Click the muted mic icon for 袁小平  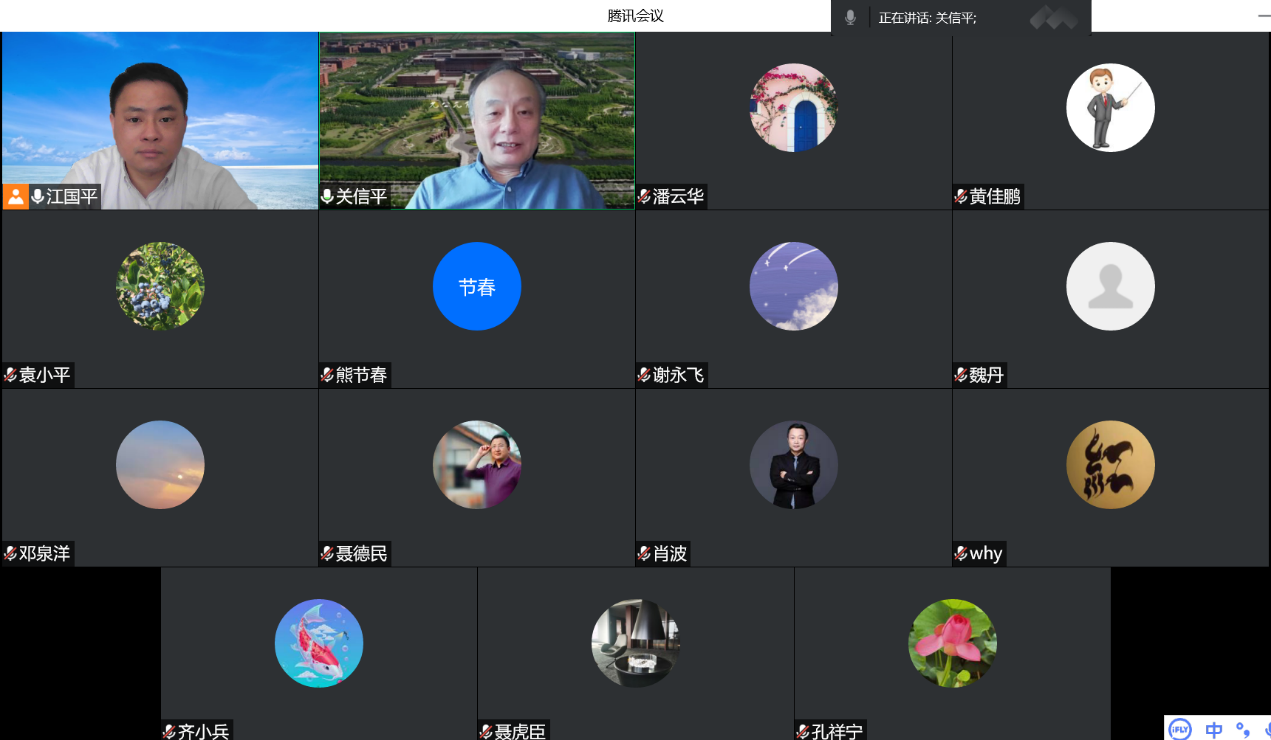[10, 375]
